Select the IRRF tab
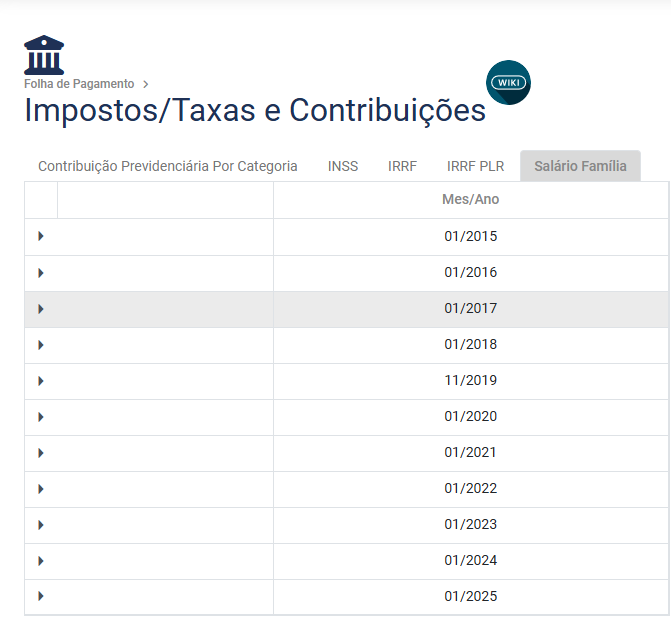This screenshot has height=618, width=671. (x=402, y=166)
